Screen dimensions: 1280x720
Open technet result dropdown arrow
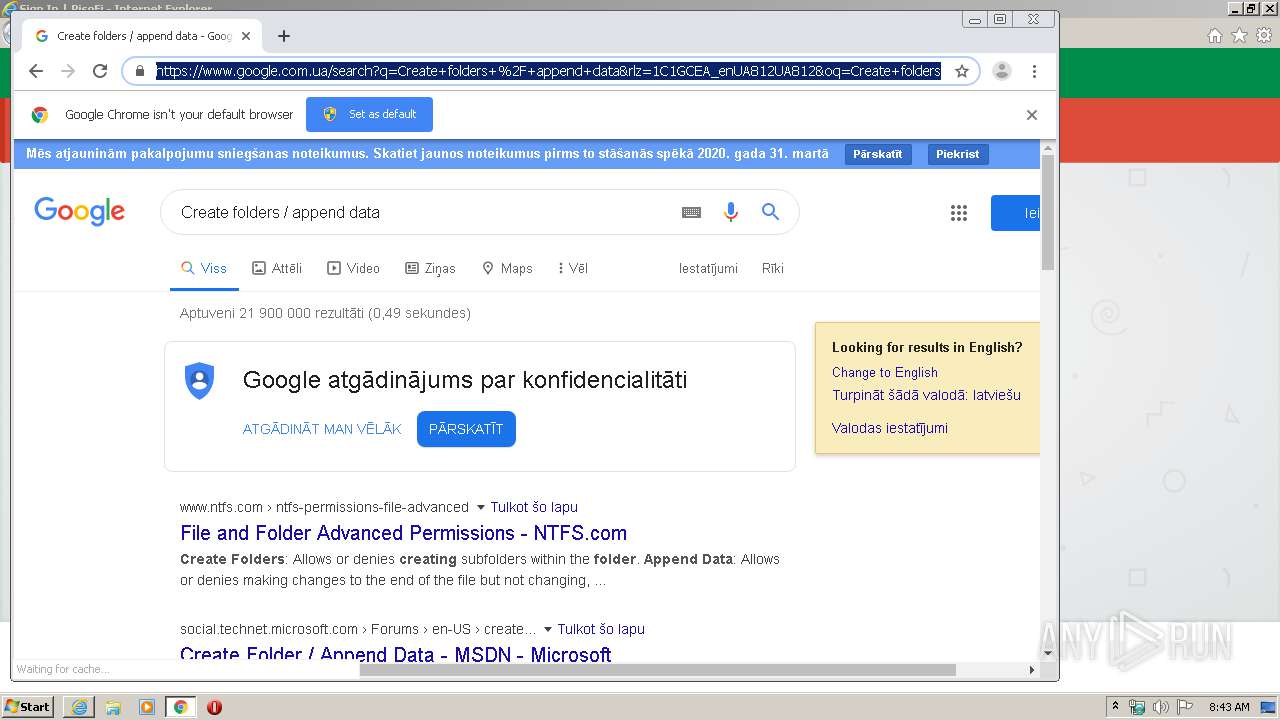click(547, 629)
